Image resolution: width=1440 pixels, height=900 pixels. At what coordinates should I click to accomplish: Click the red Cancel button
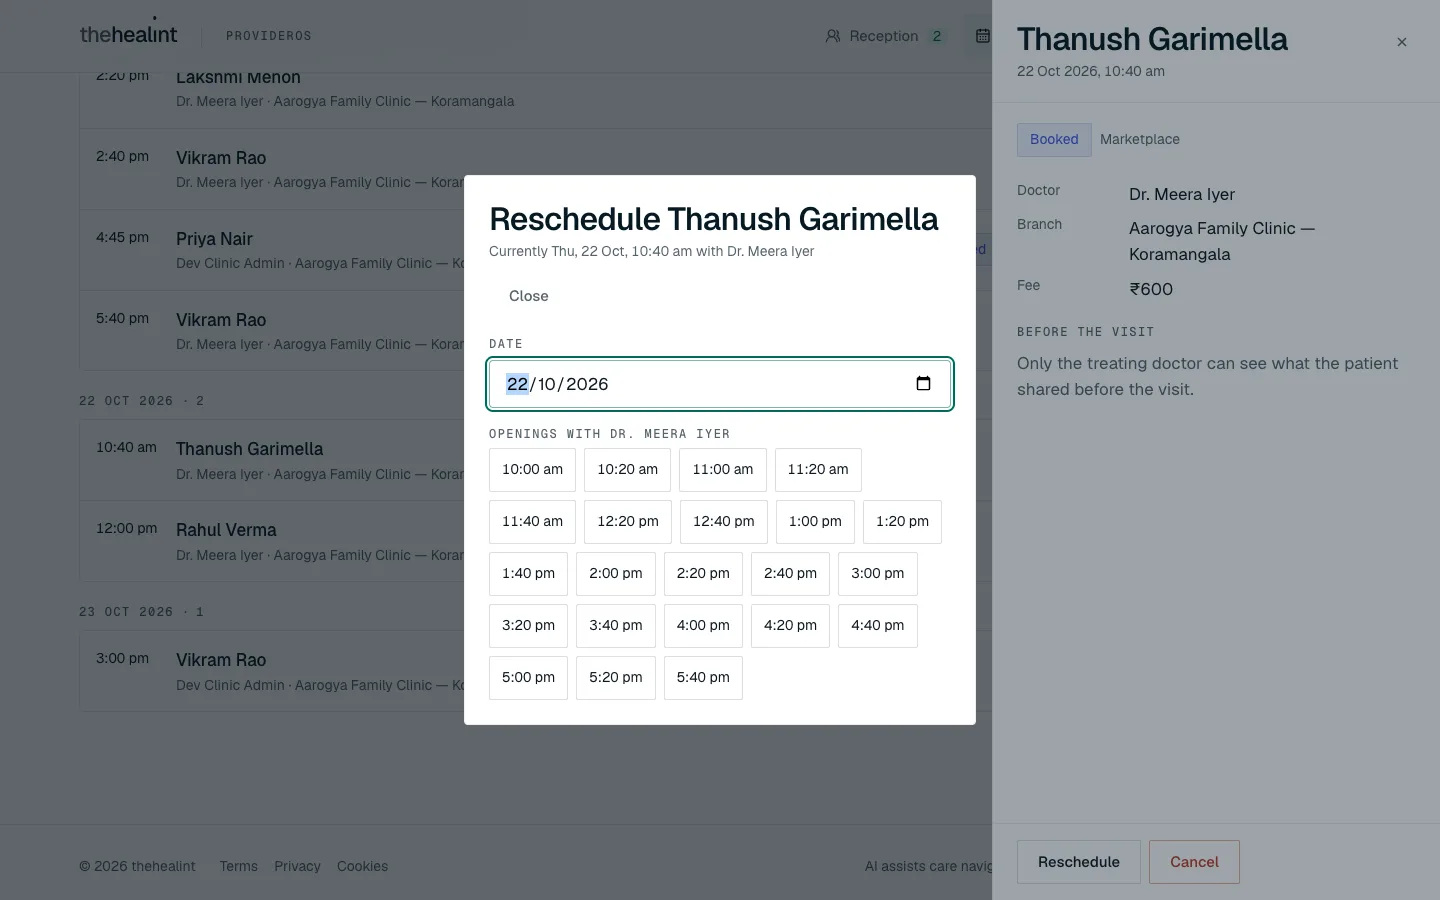click(x=1194, y=862)
